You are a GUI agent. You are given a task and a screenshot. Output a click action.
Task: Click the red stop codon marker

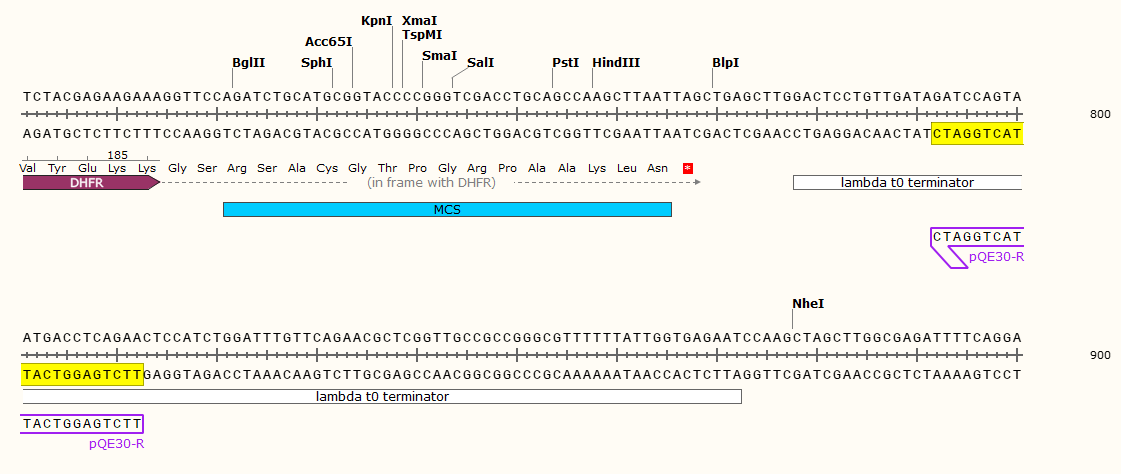[x=687, y=168]
